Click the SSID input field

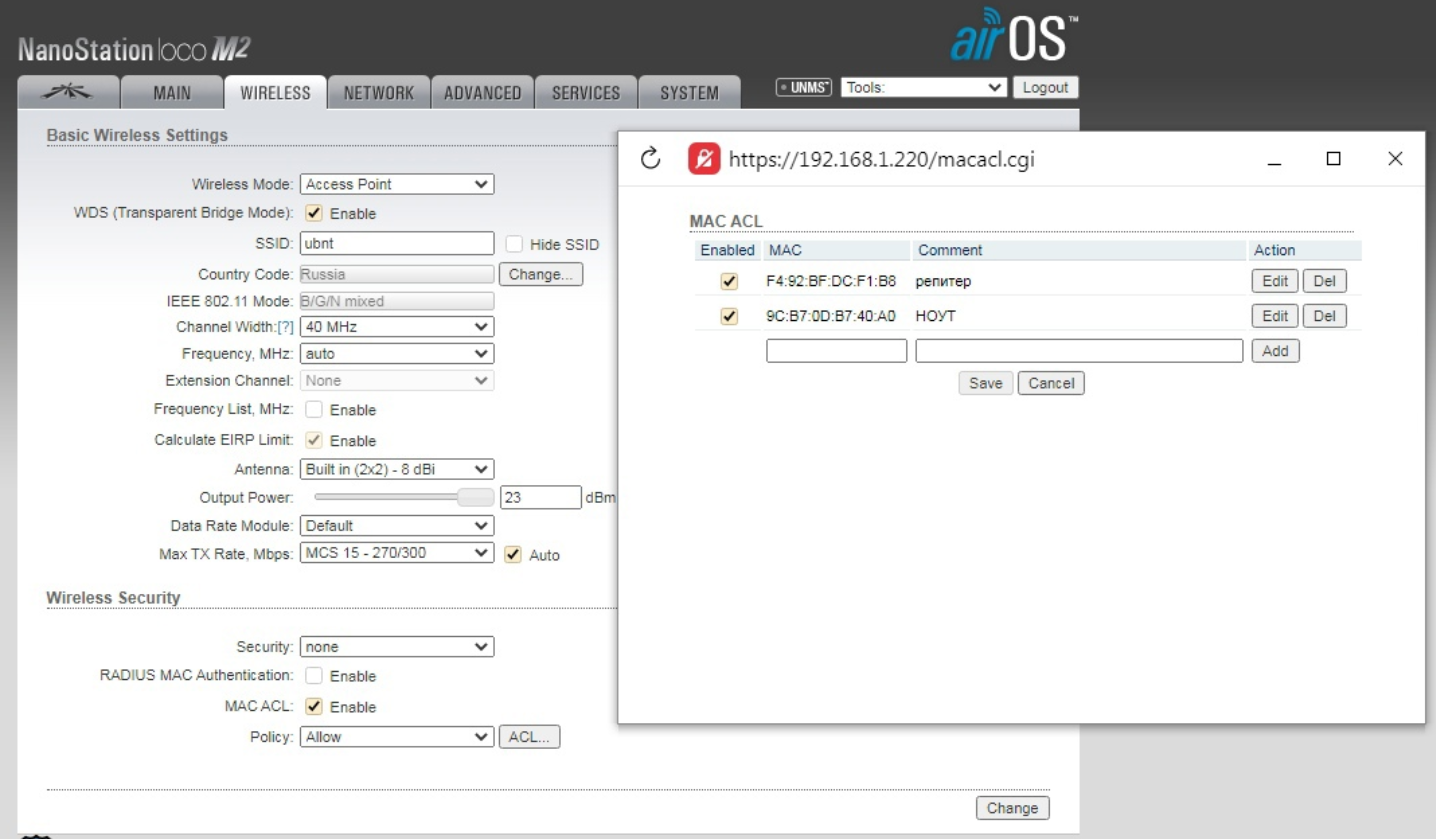pyautogui.click(x=397, y=243)
